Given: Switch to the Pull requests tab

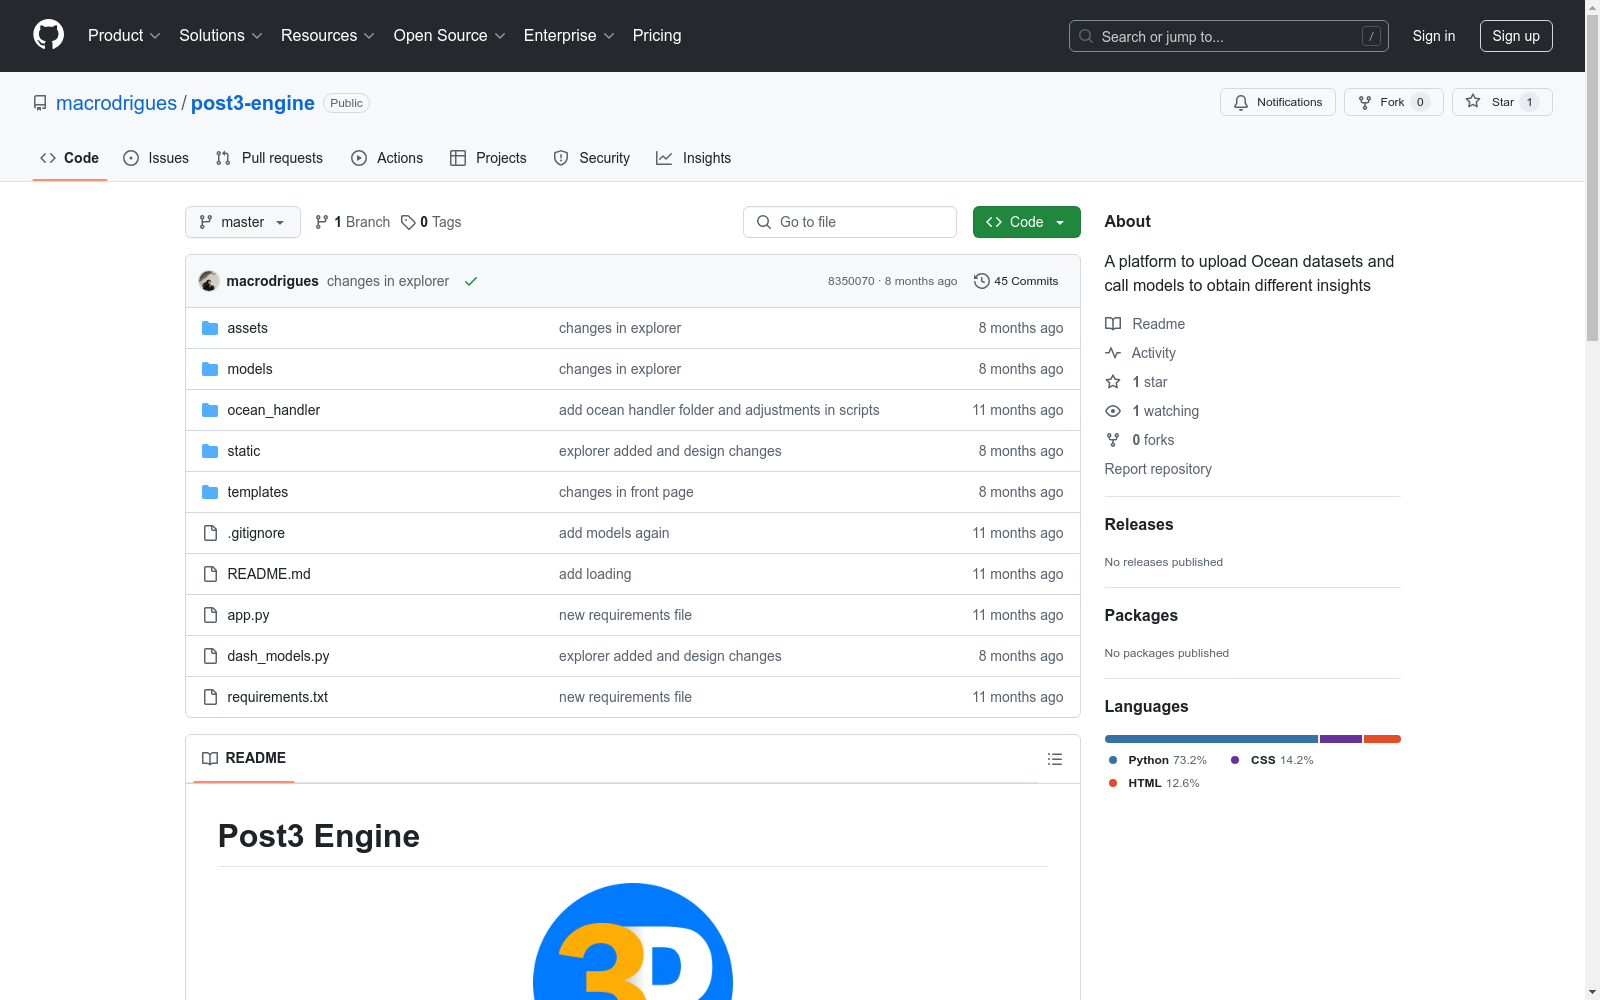Looking at the screenshot, I should (269, 158).
